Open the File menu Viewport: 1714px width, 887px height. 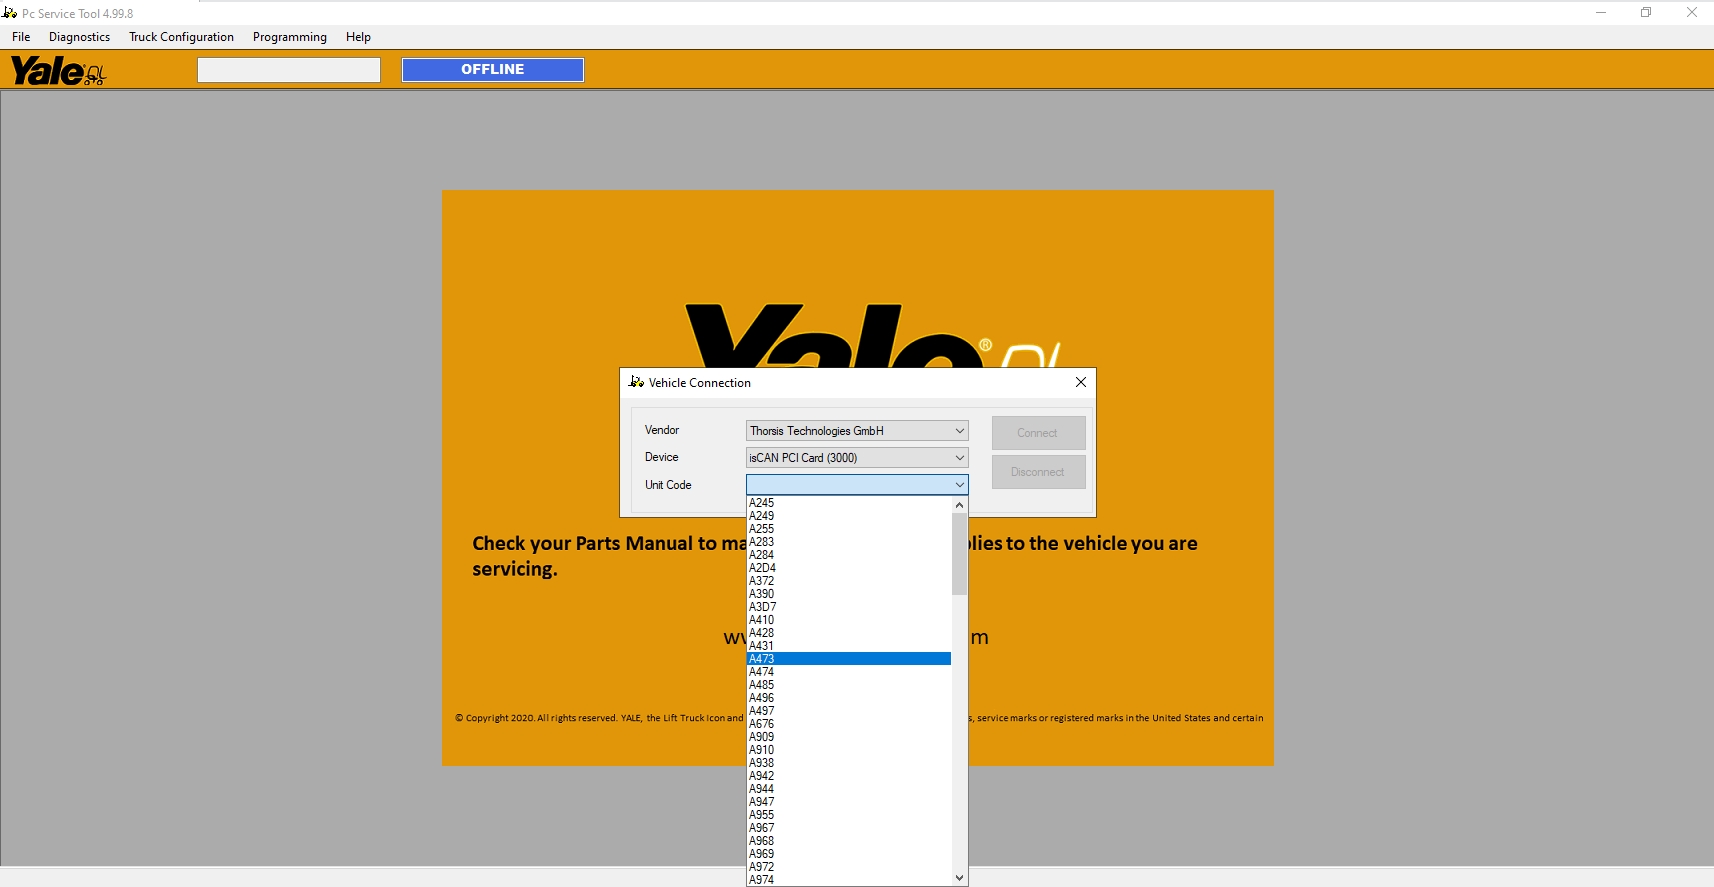(21, 37)
